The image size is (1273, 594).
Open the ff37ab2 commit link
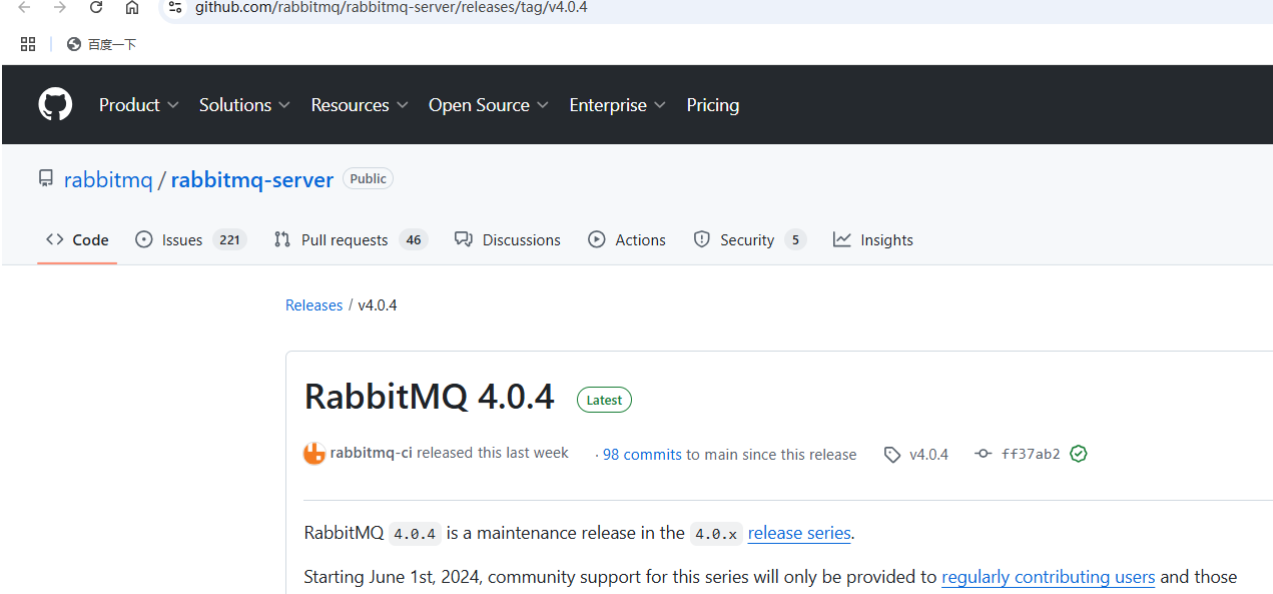click(1030, 454)
